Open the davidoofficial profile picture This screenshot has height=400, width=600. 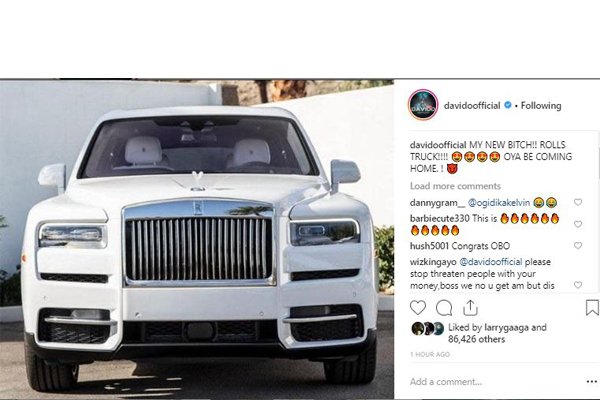click(423, 105)
